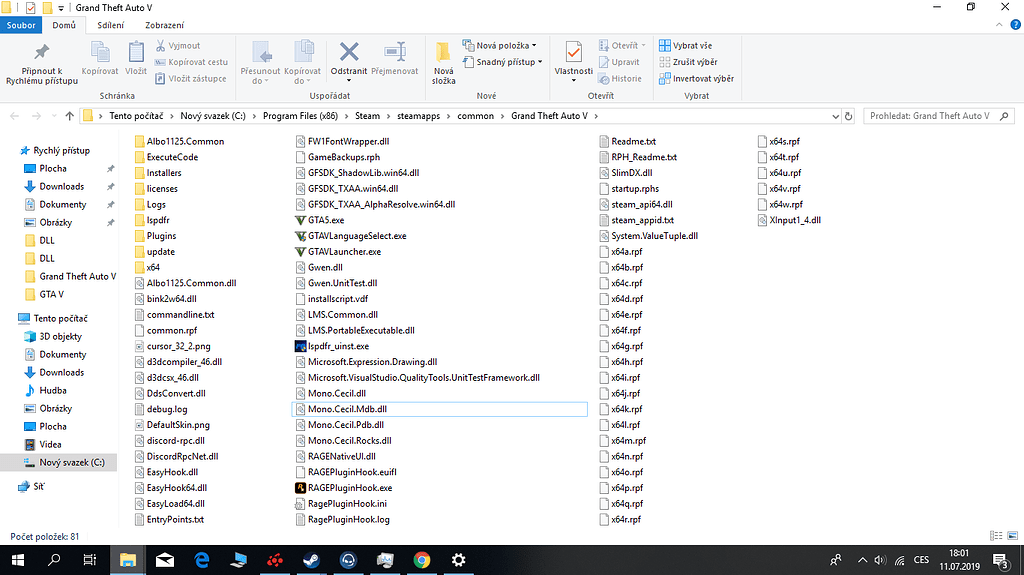The image size is (1024, 575).
Task: Open Microsoft Edge from the taskbar
Action: [202, 560]
